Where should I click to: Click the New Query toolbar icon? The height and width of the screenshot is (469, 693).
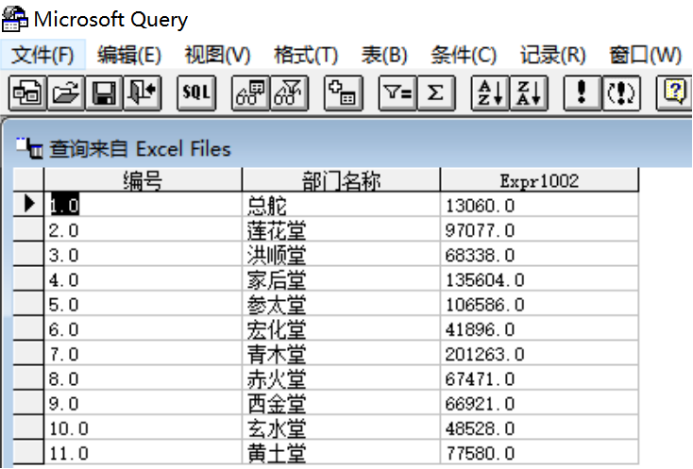click(x=27, y=93)
